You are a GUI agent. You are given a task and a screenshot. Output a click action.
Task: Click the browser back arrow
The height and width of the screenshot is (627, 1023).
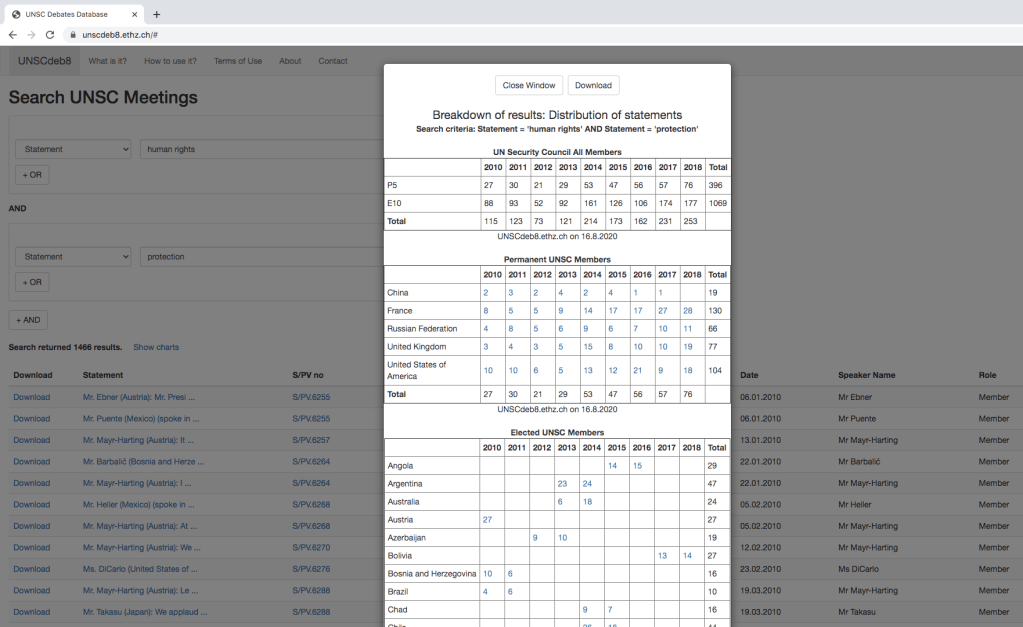[x=12, y=34]
